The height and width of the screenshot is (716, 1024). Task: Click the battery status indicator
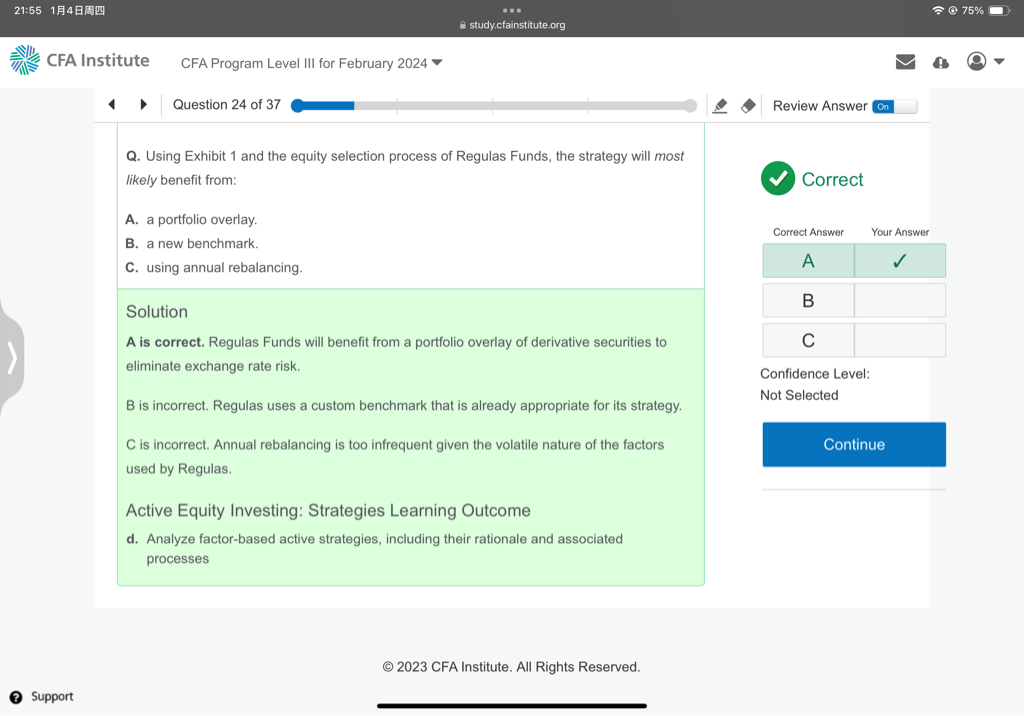(1000, 10)
